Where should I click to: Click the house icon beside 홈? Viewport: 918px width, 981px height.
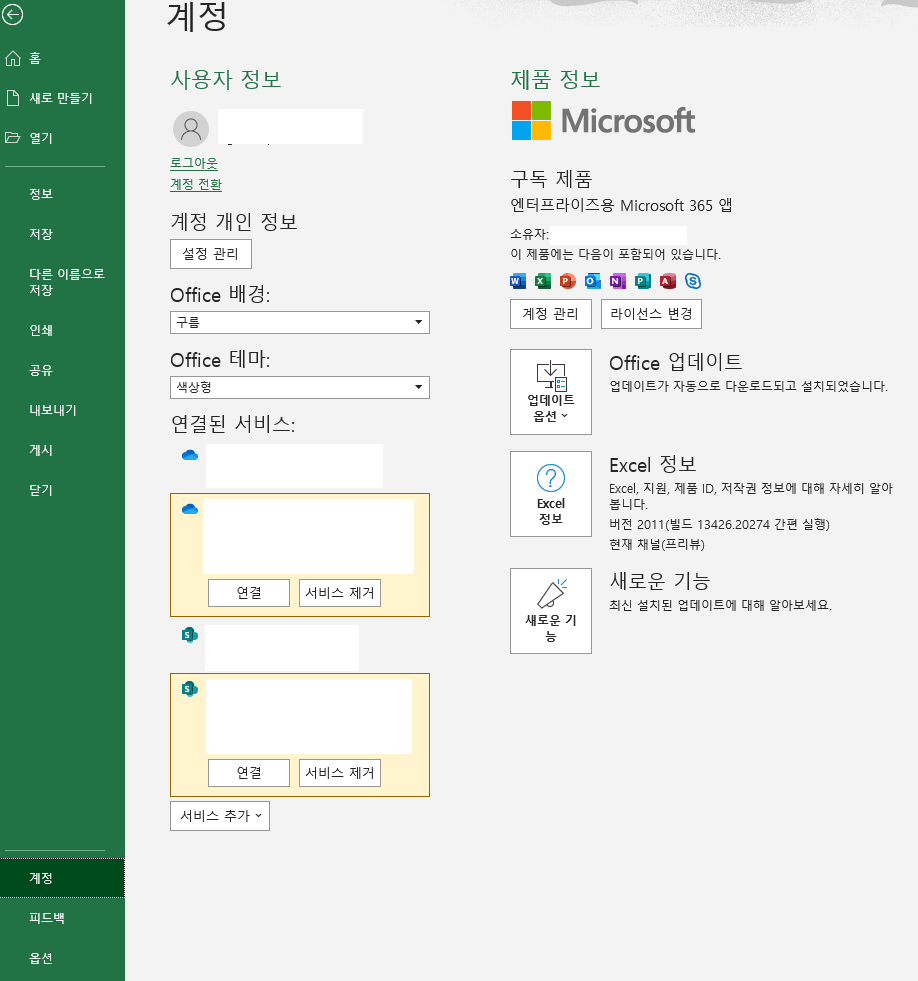(13, 58)
